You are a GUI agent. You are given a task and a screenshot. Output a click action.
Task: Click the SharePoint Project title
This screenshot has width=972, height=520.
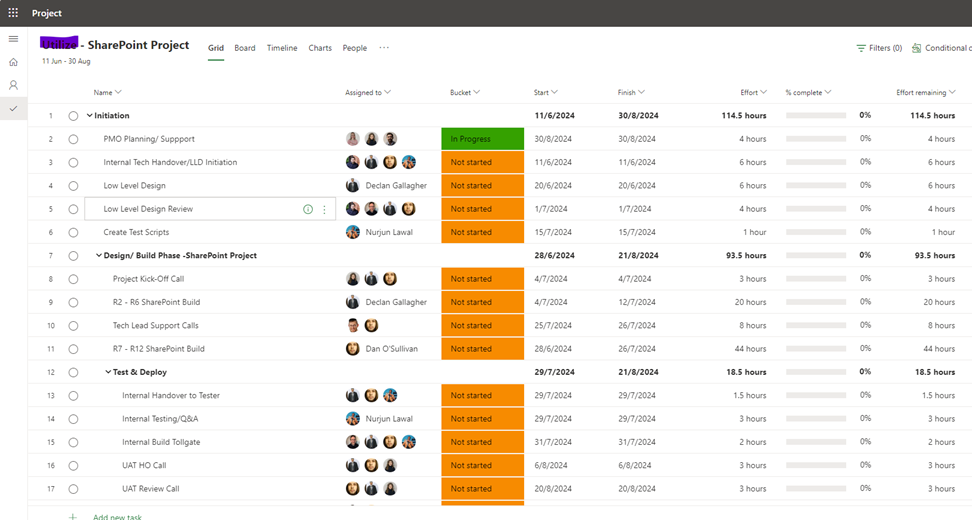pos(138,45)
